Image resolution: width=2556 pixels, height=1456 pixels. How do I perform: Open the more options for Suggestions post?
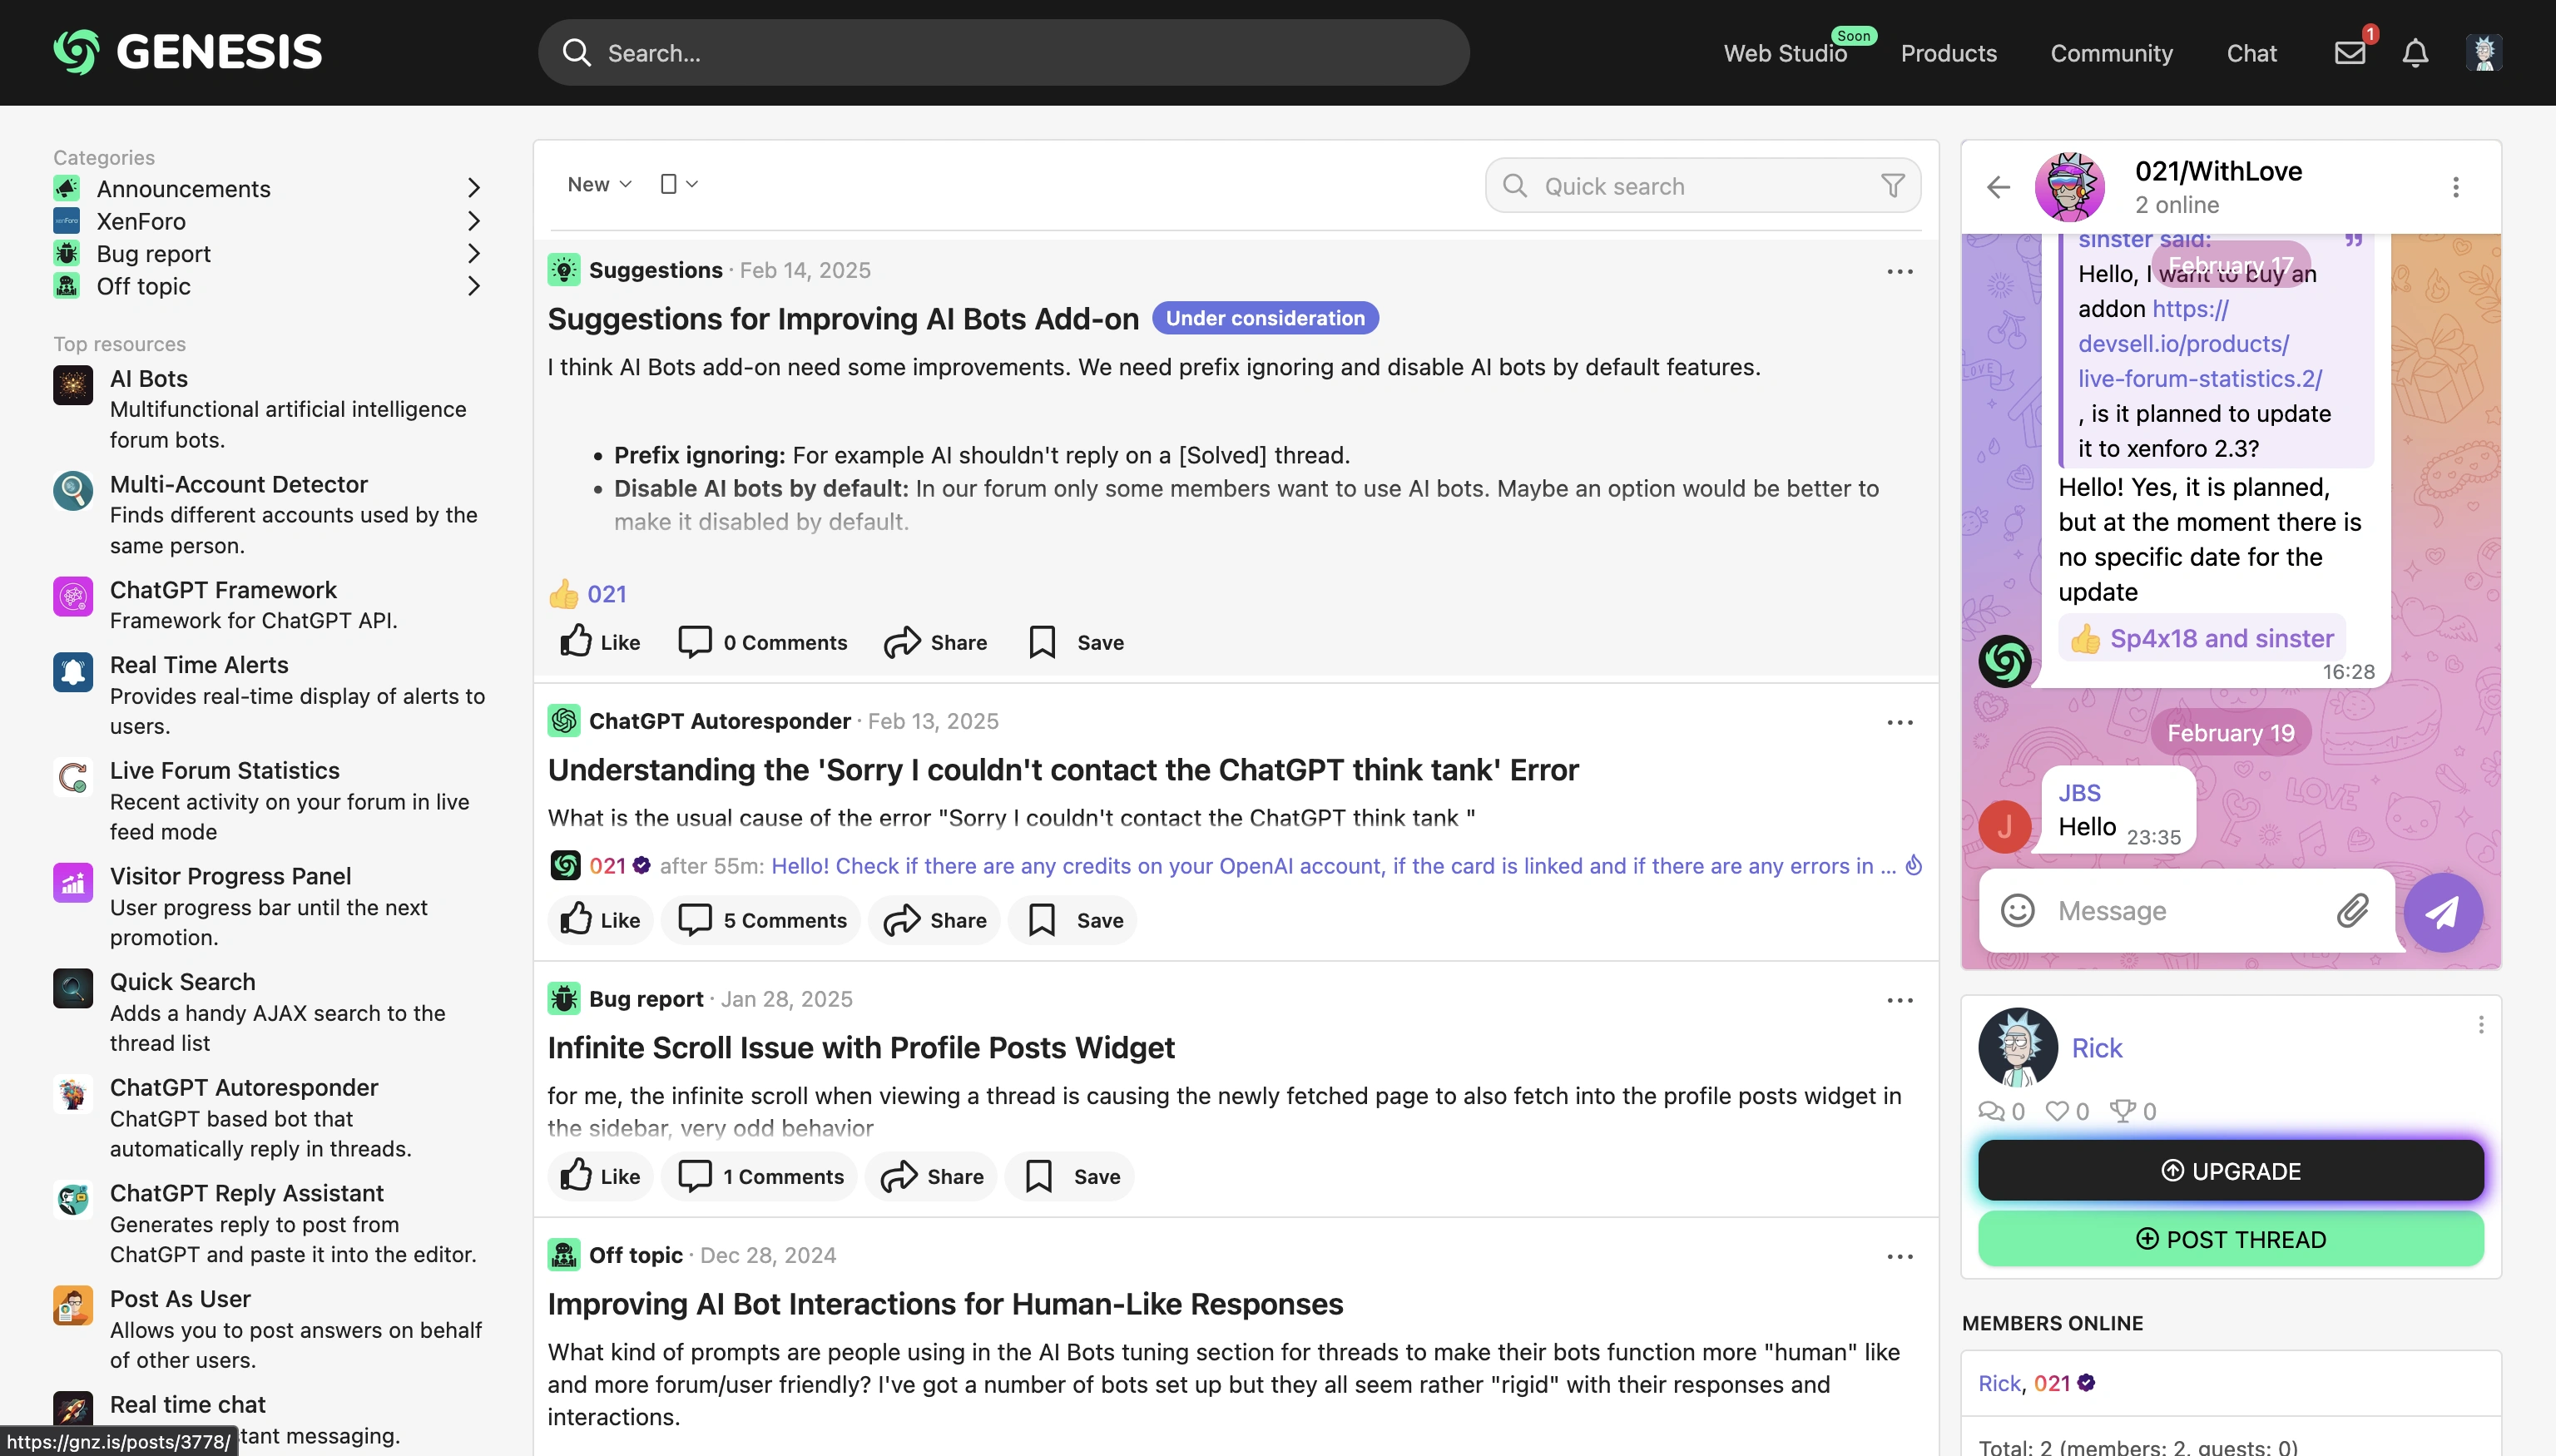tap(1899, 272)
